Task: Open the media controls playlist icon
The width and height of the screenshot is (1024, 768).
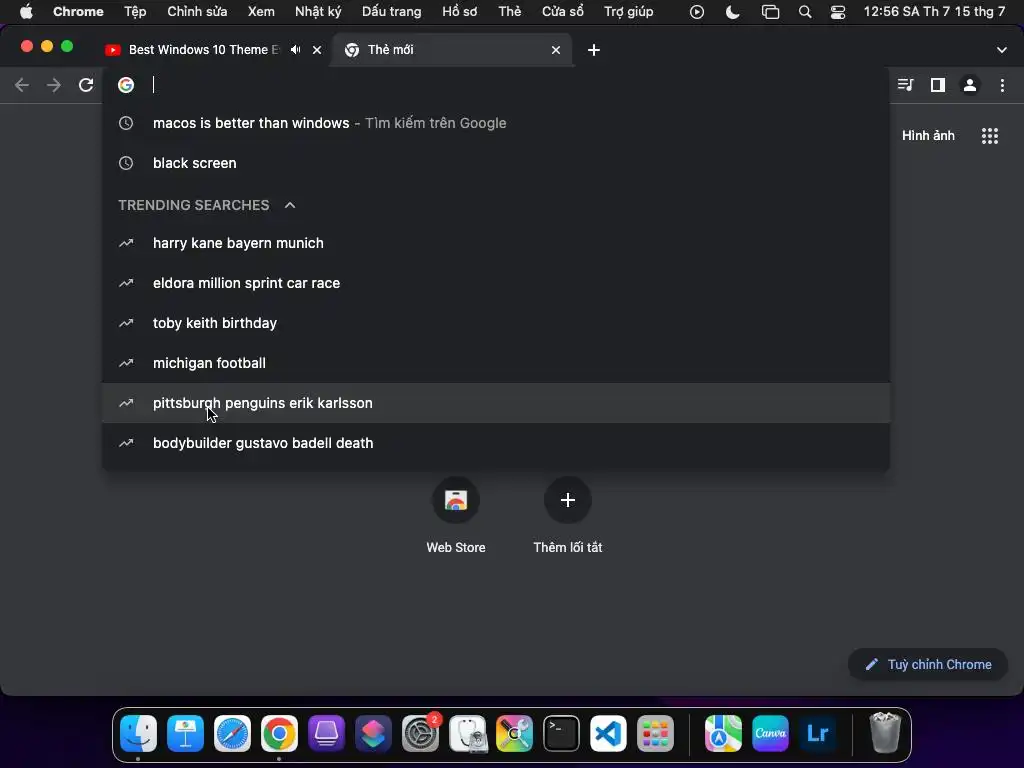Action: 905,85
